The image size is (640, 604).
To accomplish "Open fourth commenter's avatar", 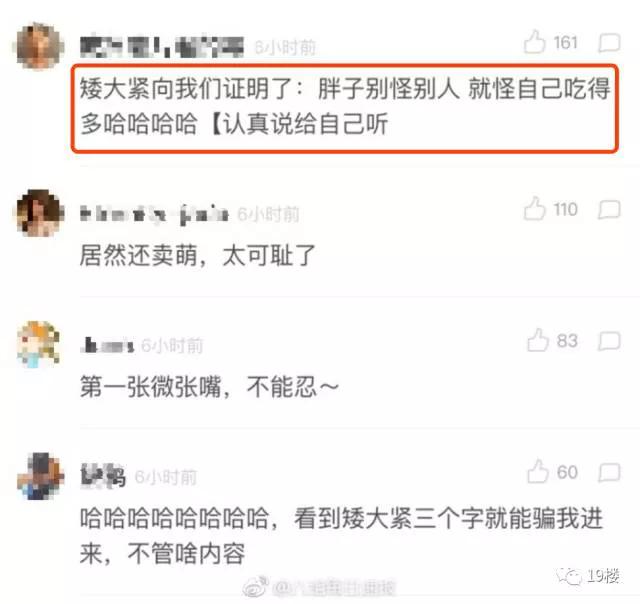I will [x=40, y=476].
